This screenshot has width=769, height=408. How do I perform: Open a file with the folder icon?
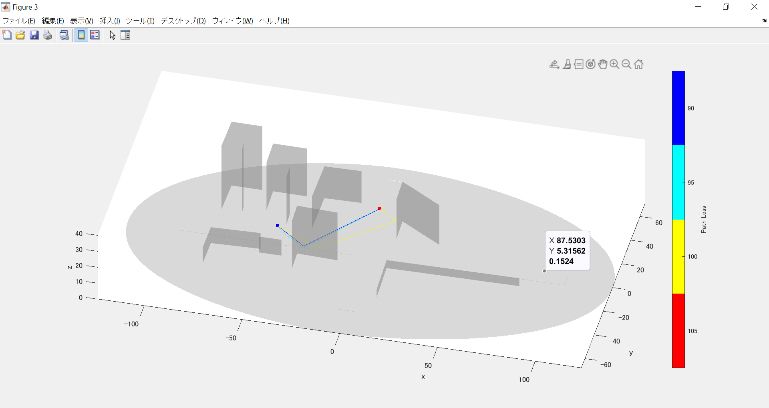coord(20,35)
